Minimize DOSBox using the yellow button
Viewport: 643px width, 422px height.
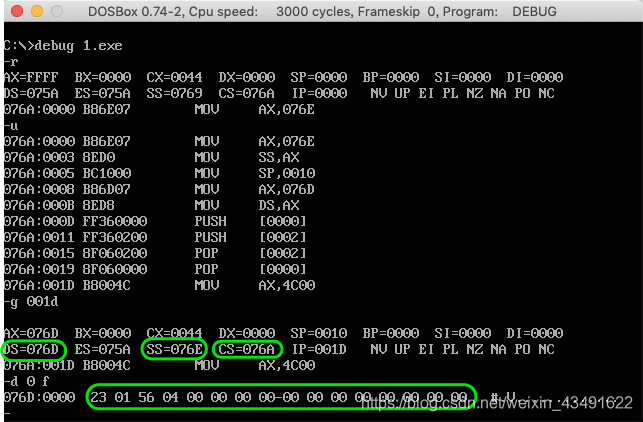tap(37, 11)
